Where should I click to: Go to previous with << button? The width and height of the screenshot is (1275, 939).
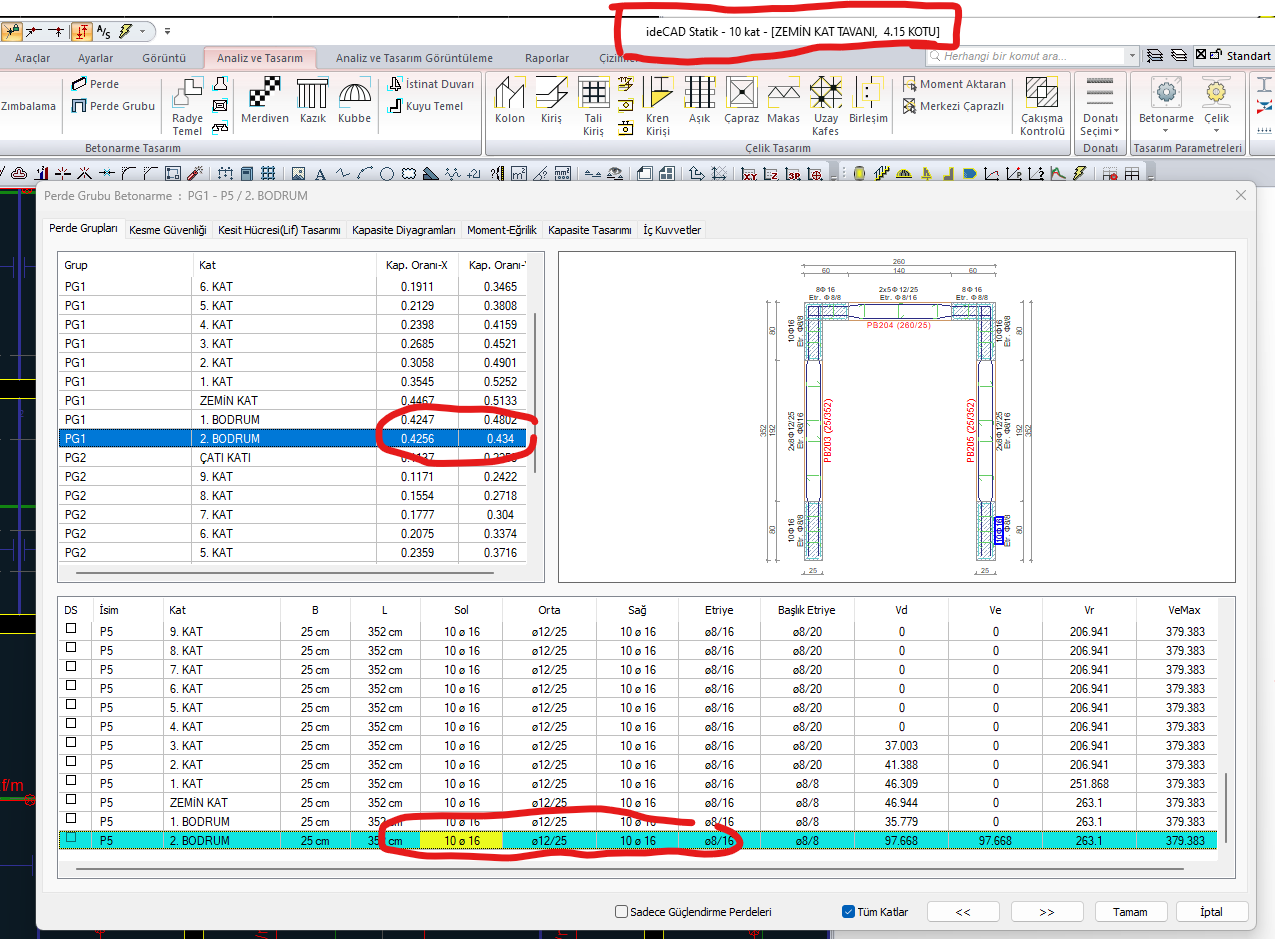click(x=963, y=912)
